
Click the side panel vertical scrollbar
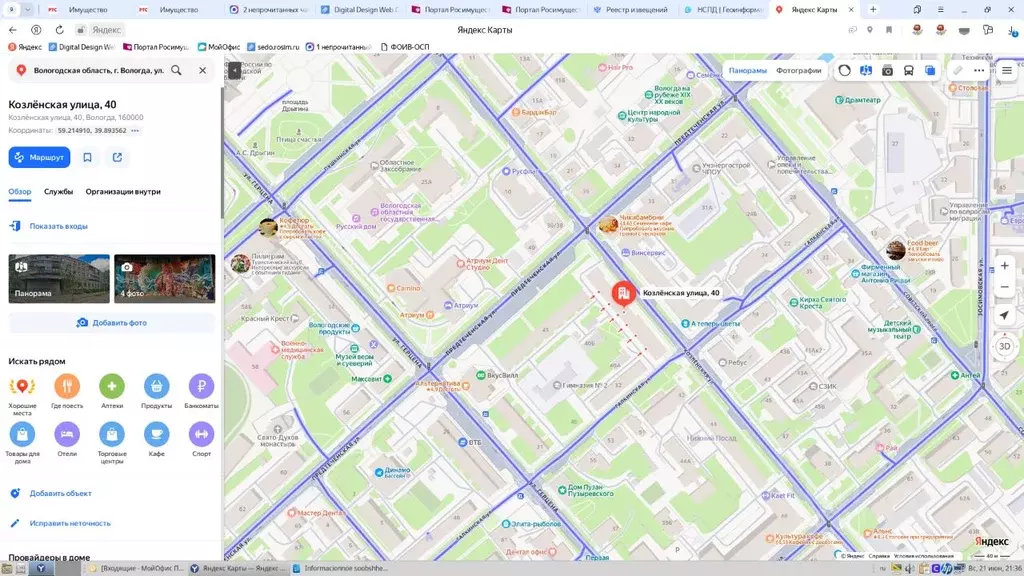[x=222, y=153]
